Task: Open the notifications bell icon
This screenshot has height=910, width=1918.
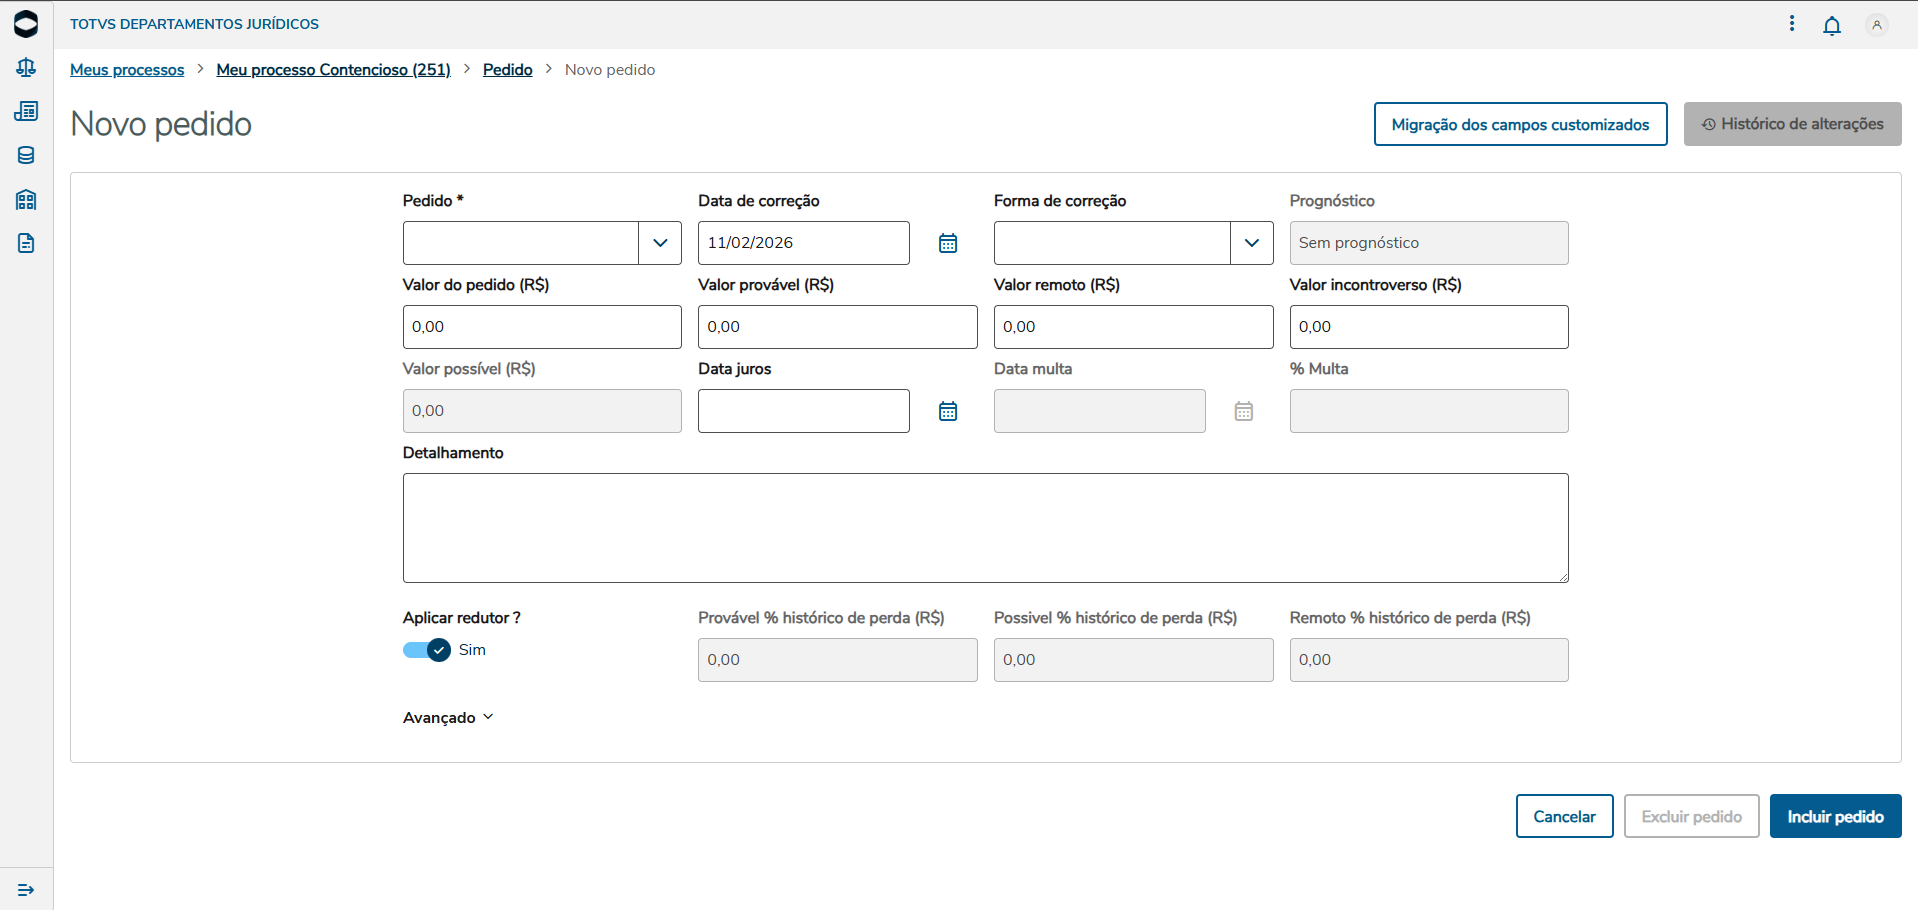Action: point(1832,25)
